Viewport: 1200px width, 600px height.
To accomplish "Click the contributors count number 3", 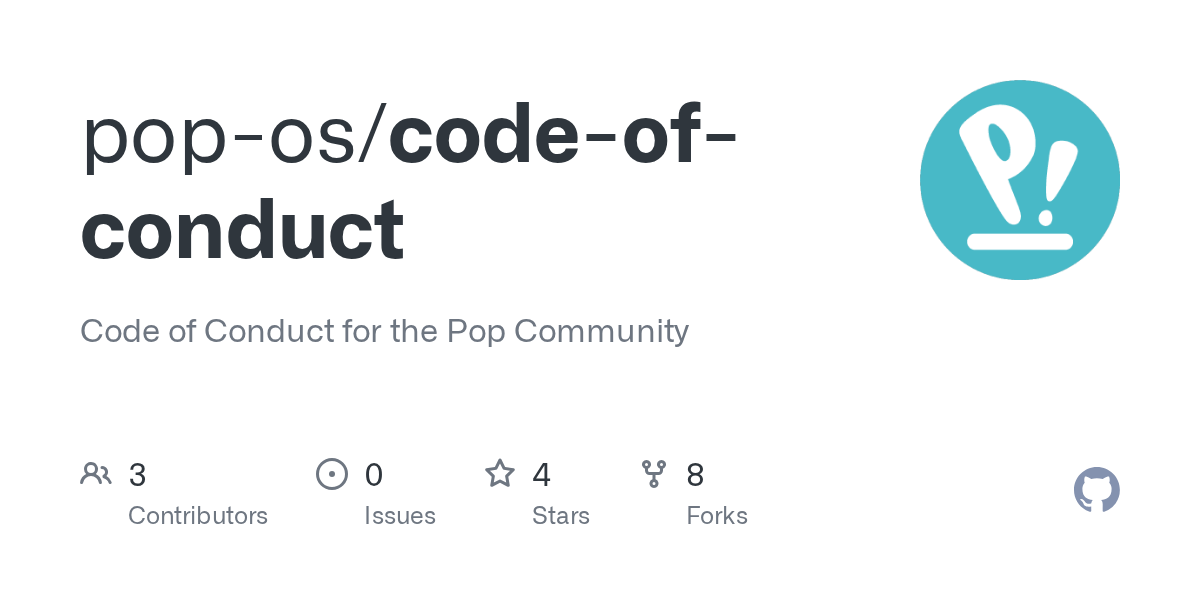I will click(138, 474).
